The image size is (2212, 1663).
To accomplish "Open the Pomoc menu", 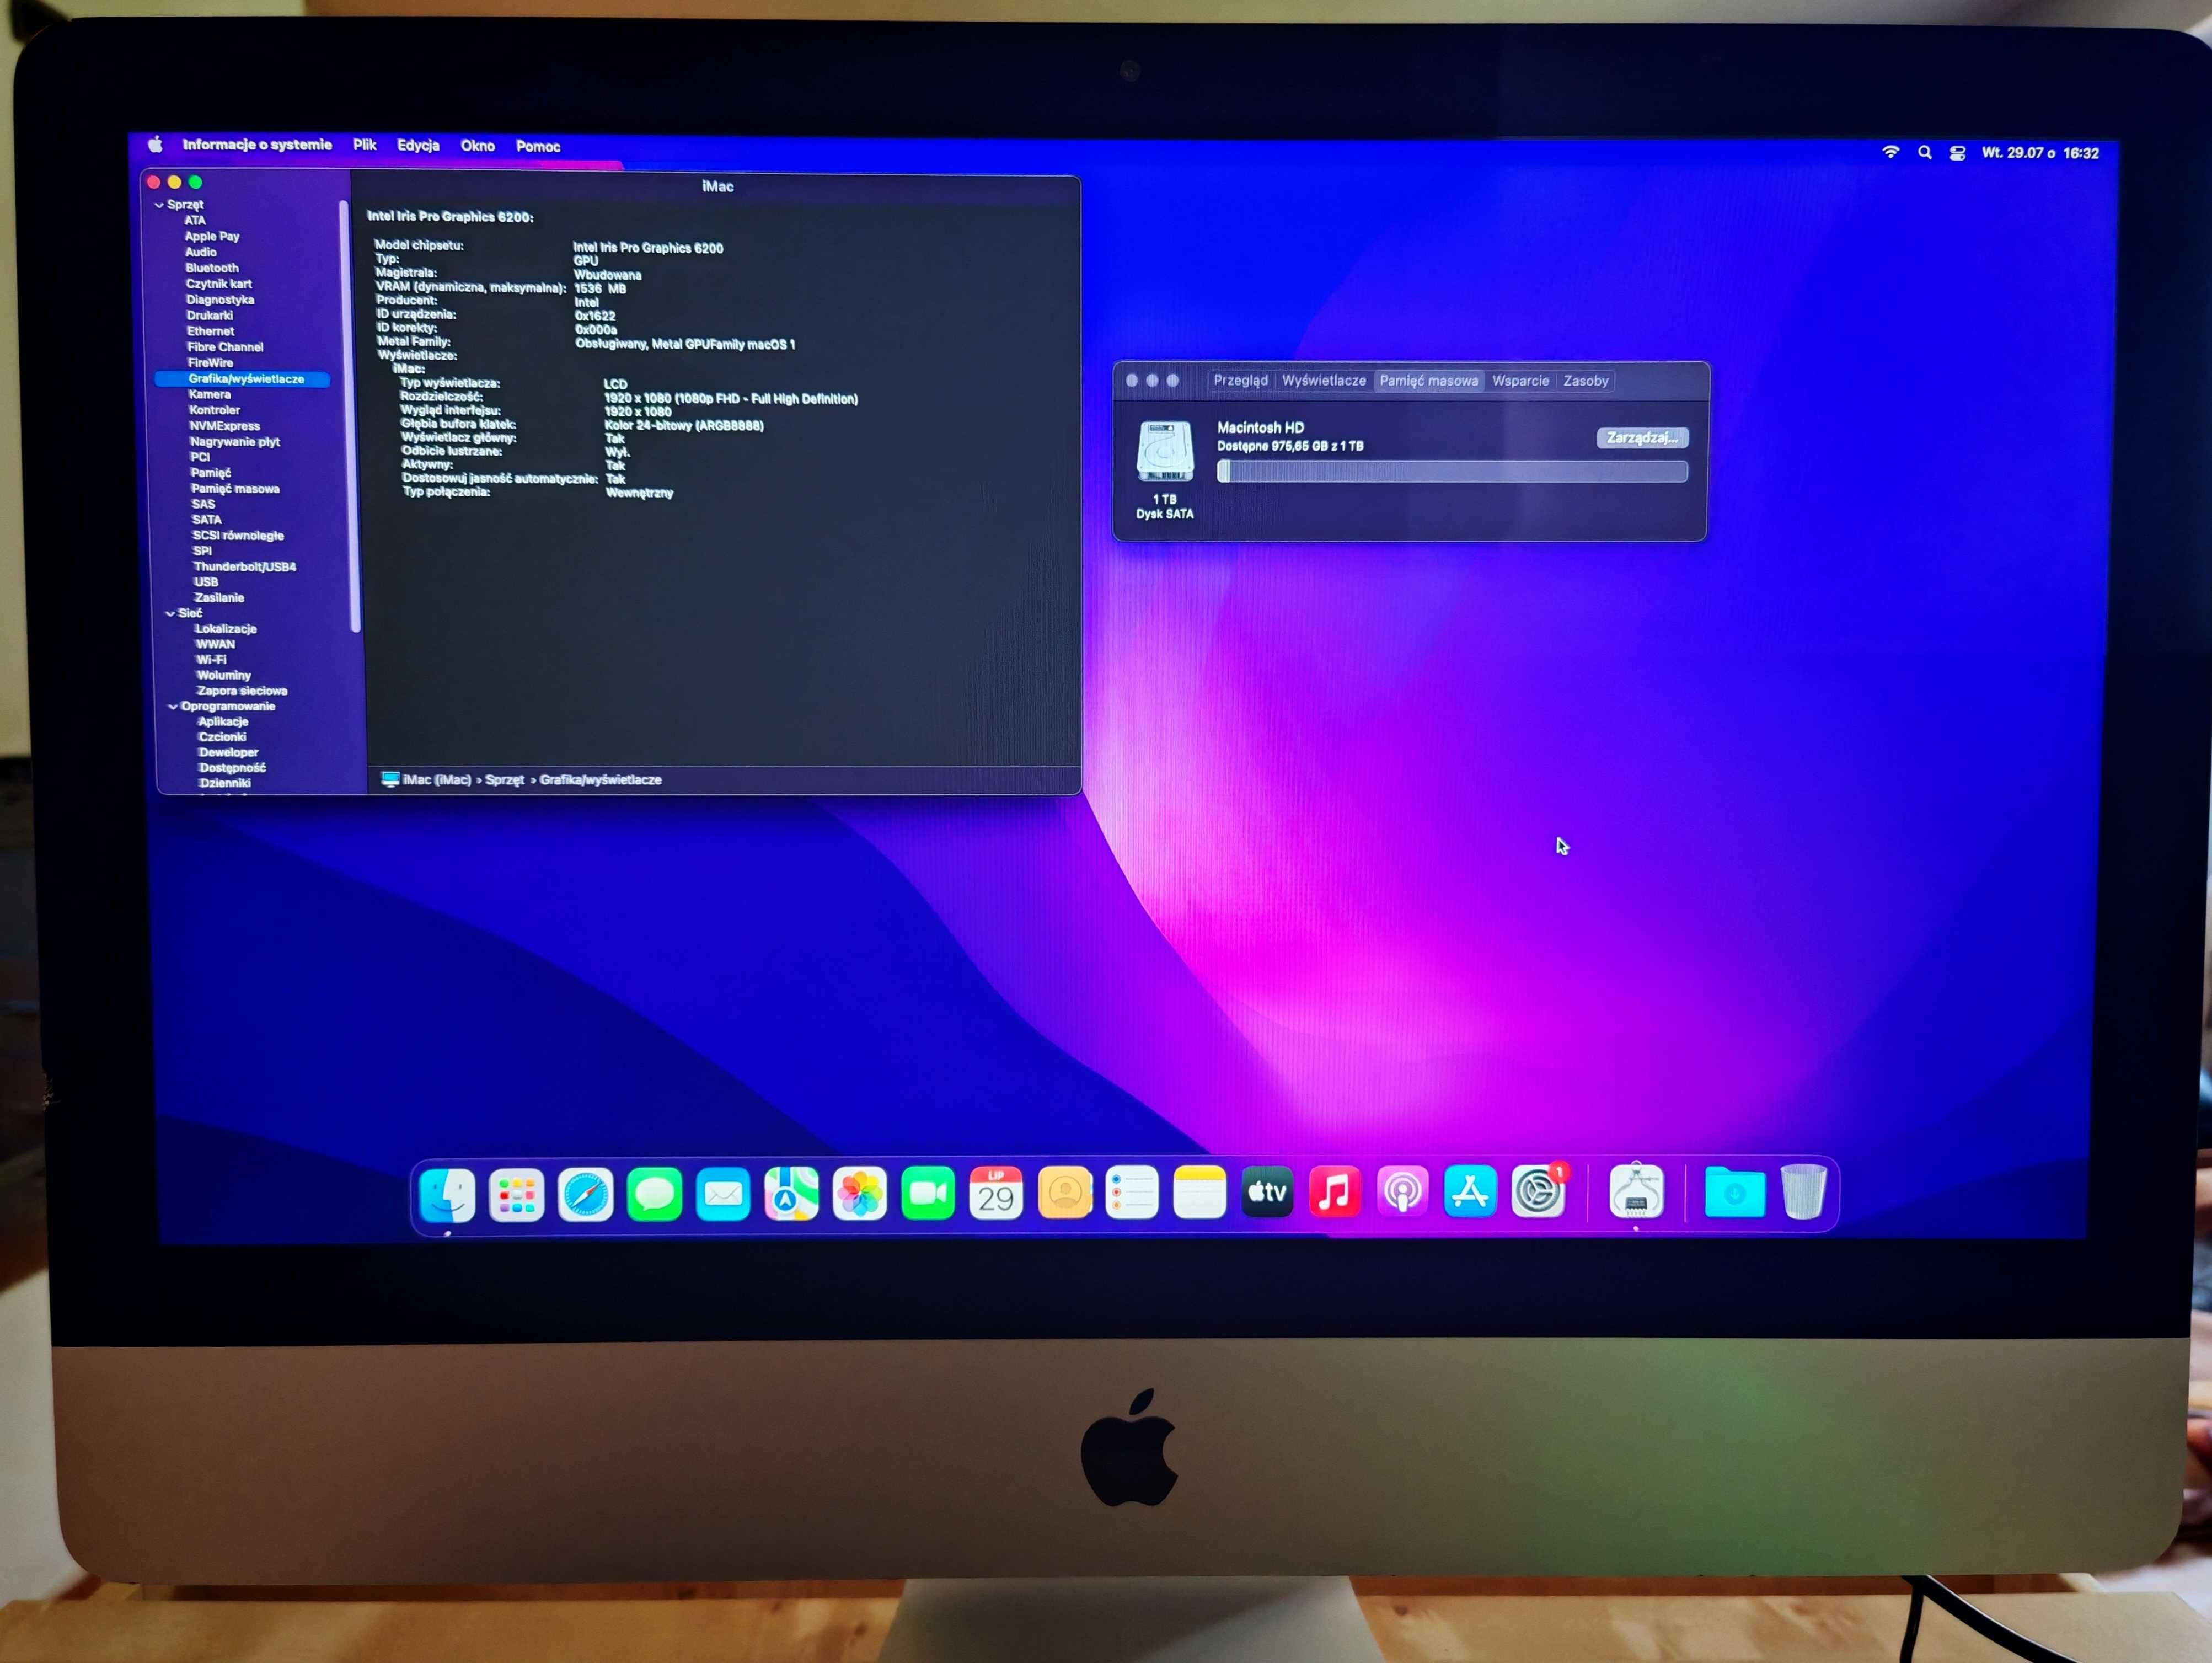I will (538, 147).
